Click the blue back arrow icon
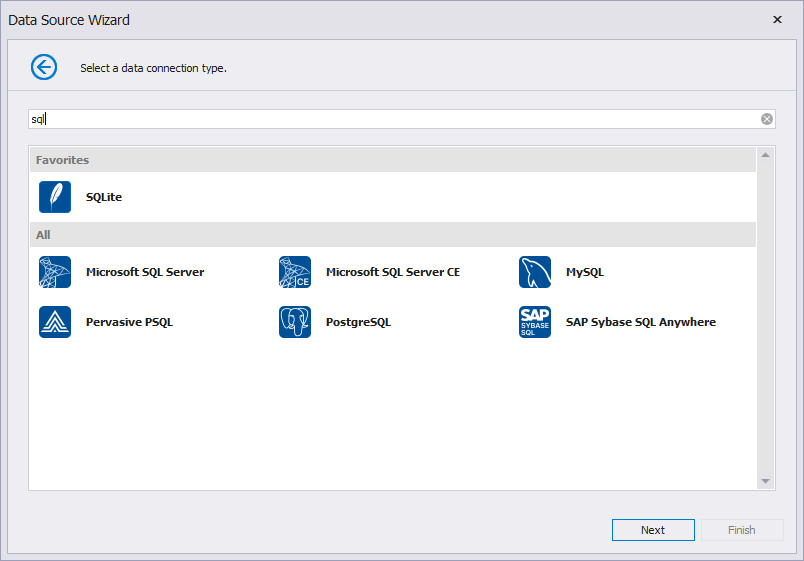 pos(44,67)
